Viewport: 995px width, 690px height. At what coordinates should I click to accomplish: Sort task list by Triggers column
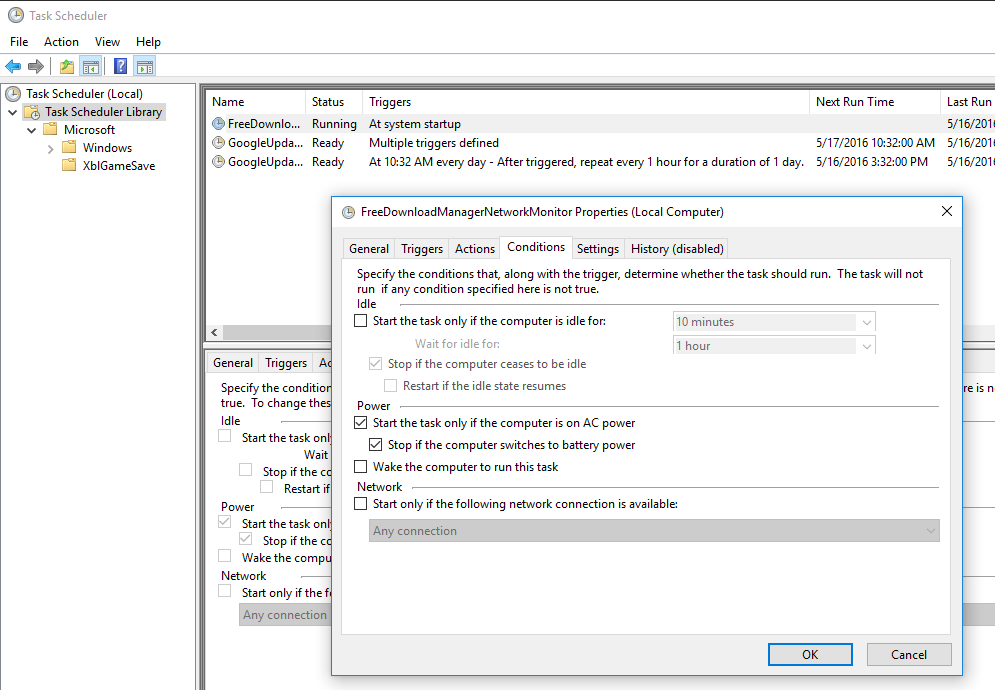(x=586, y=102)
